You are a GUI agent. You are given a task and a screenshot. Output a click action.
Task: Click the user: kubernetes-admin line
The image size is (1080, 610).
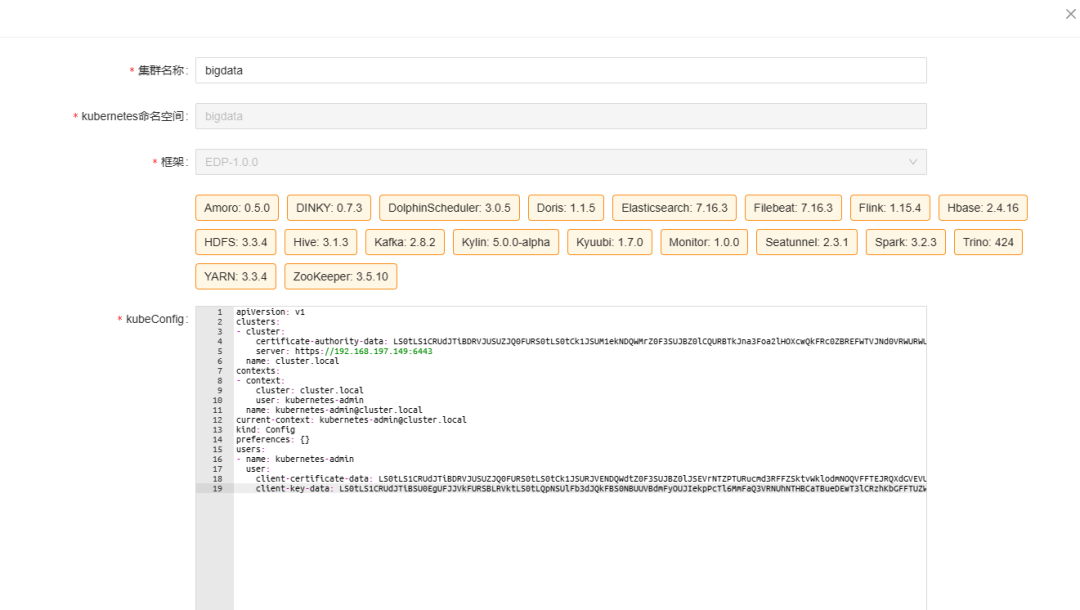(309, 400)
